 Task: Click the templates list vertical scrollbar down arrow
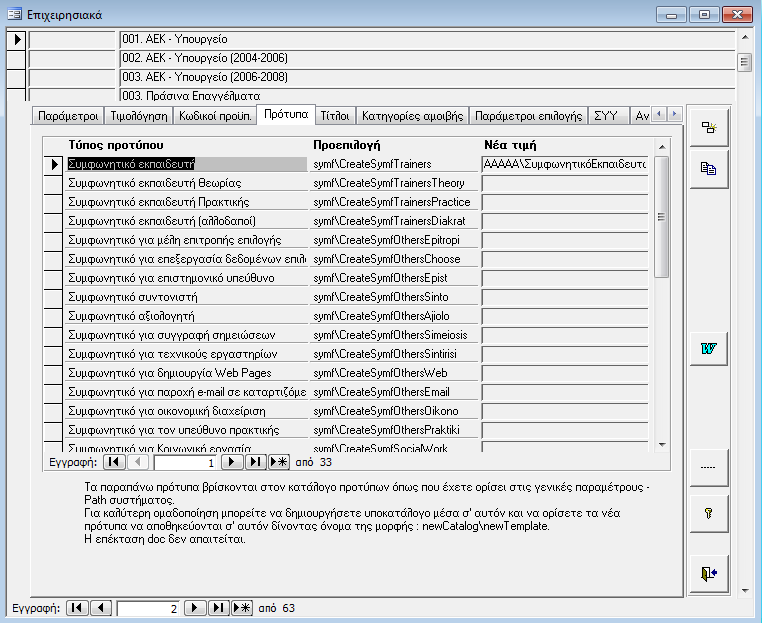(661, 444)
